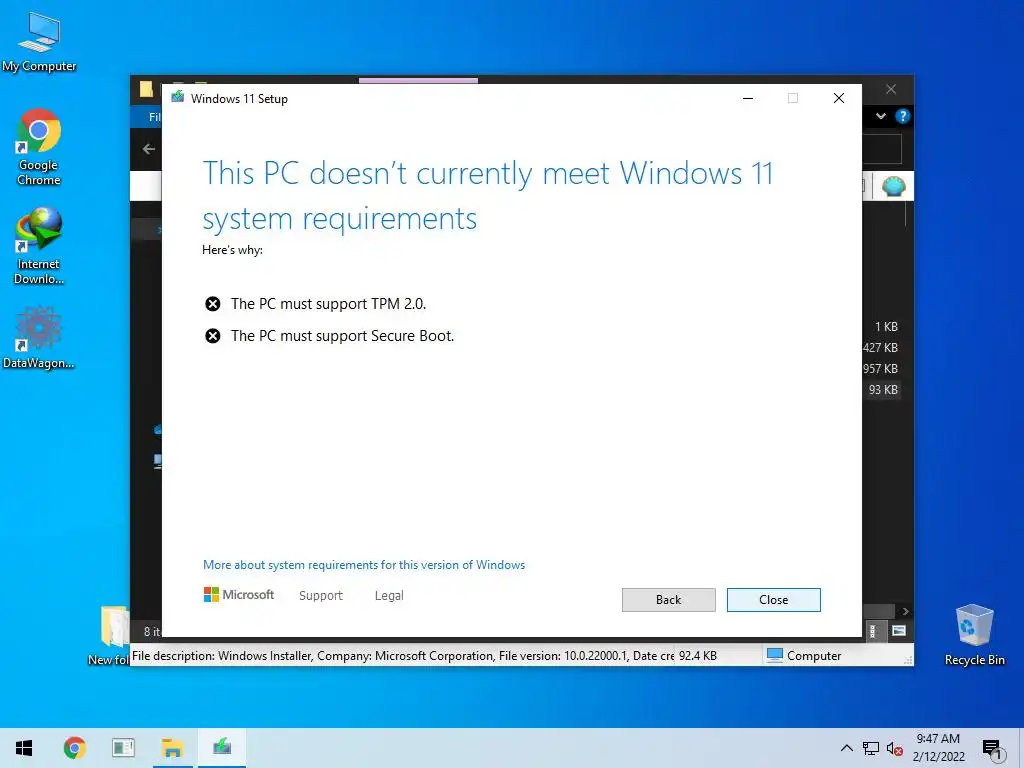This screenshot has height=768, width=1024.
Task: Close the File Explorer window behind
Action: click(x=891, y=89)
